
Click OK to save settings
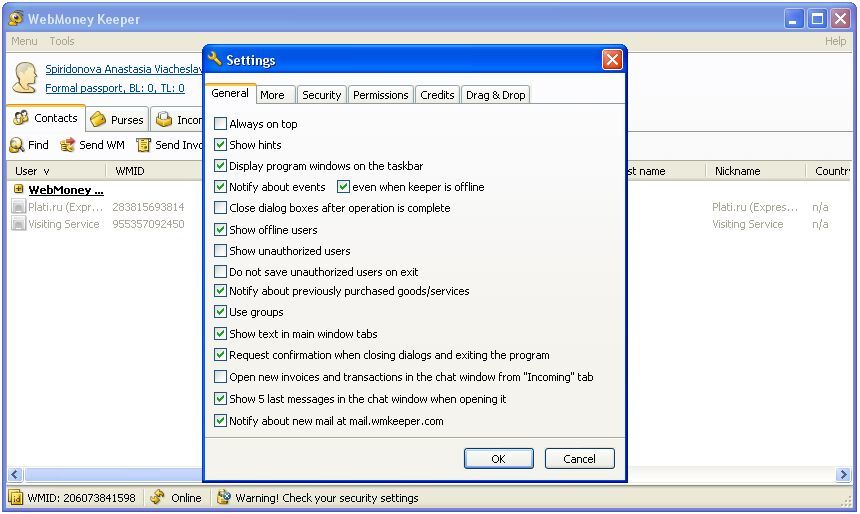498,459
